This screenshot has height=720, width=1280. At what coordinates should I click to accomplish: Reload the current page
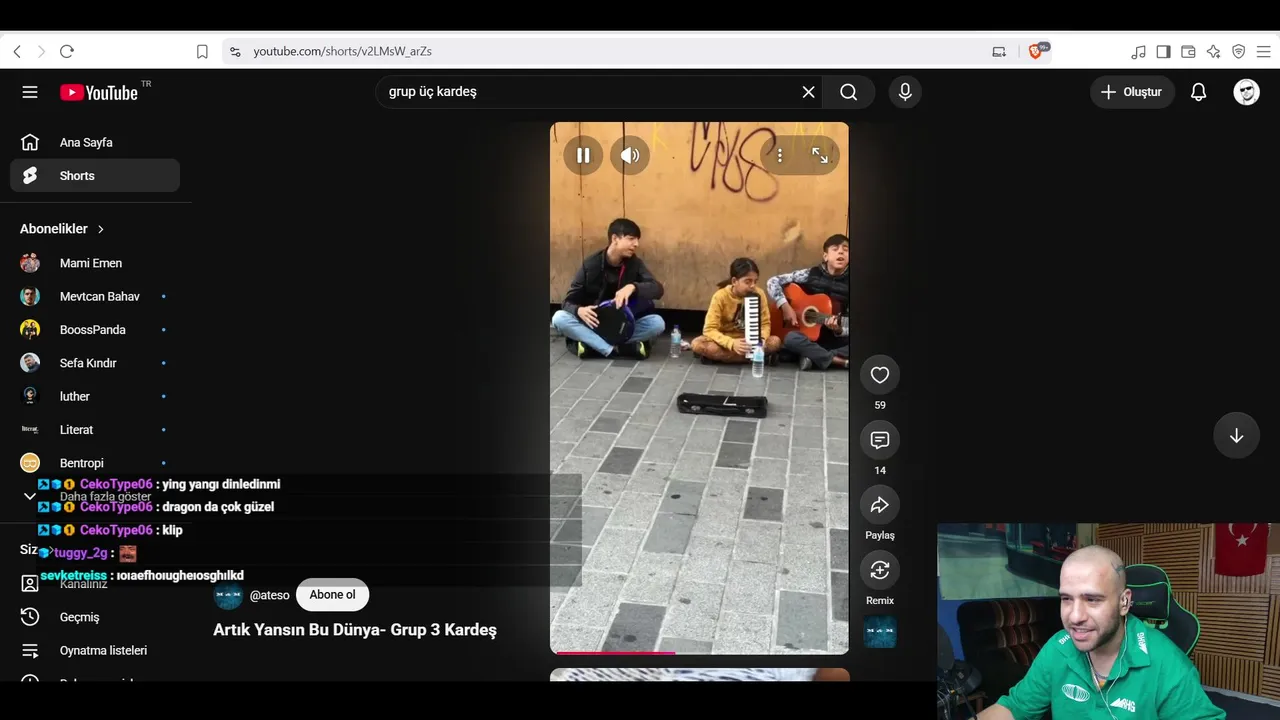coord(67,51)
